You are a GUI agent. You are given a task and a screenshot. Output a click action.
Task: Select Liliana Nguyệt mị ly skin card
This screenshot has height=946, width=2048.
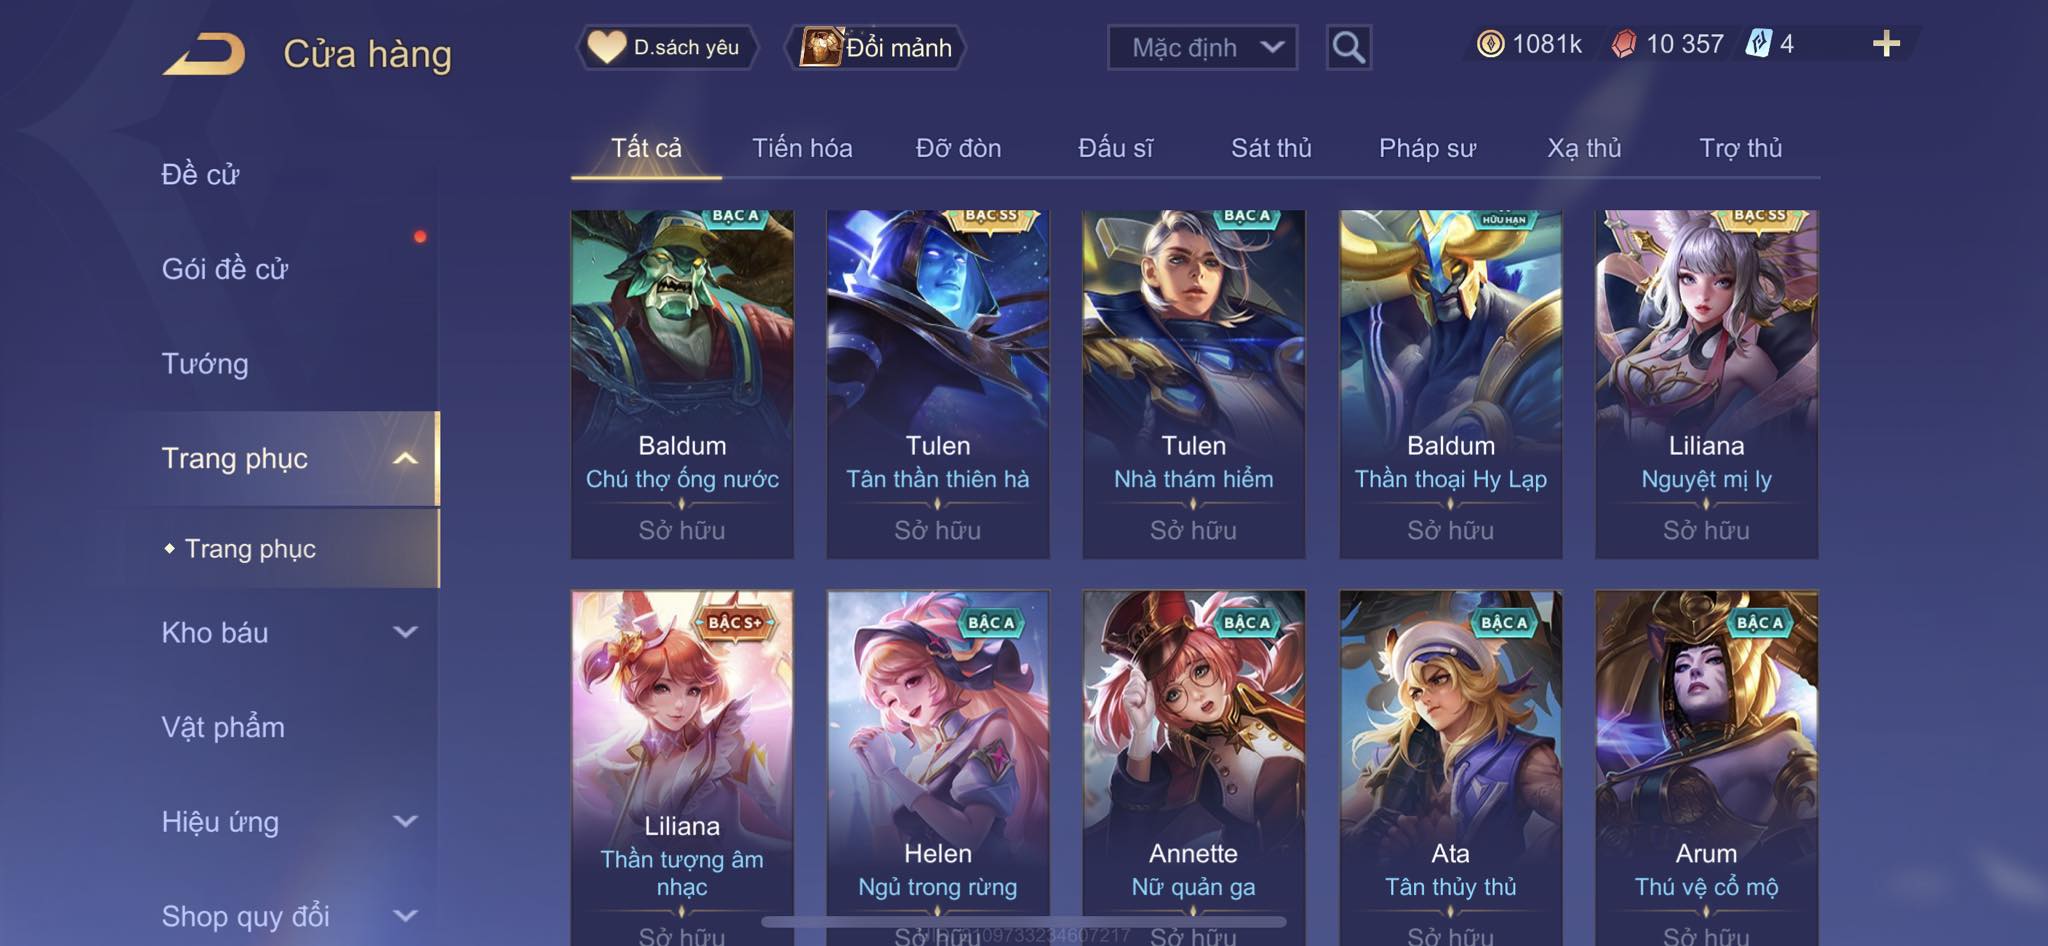click(1706, 384)
